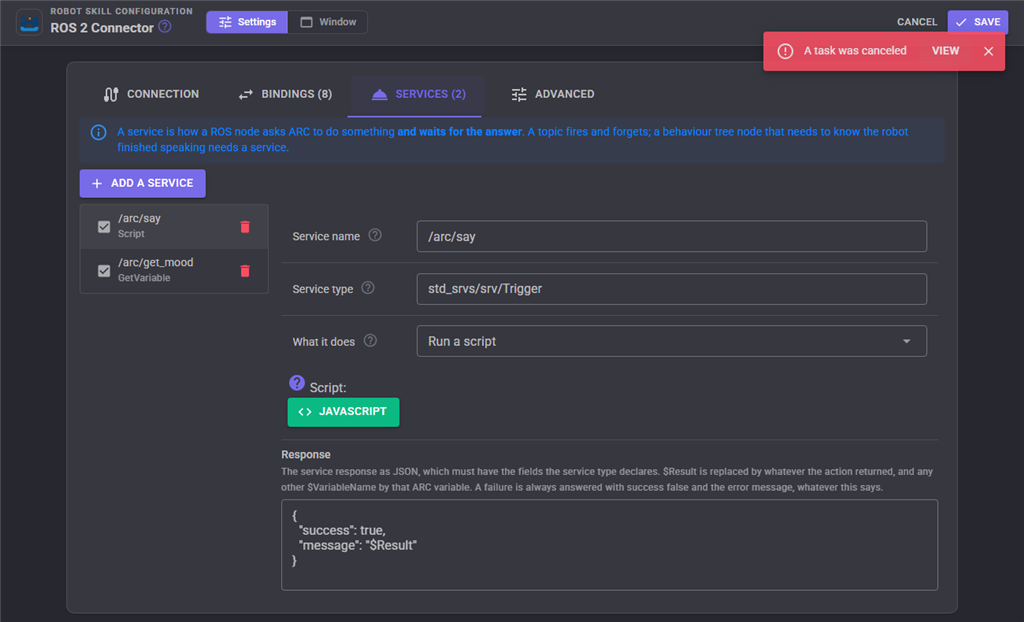Image resolution: width=1024 pixels, height=622 pixels.
Task: Switch to the Connection tab
Action: (151, 94)
